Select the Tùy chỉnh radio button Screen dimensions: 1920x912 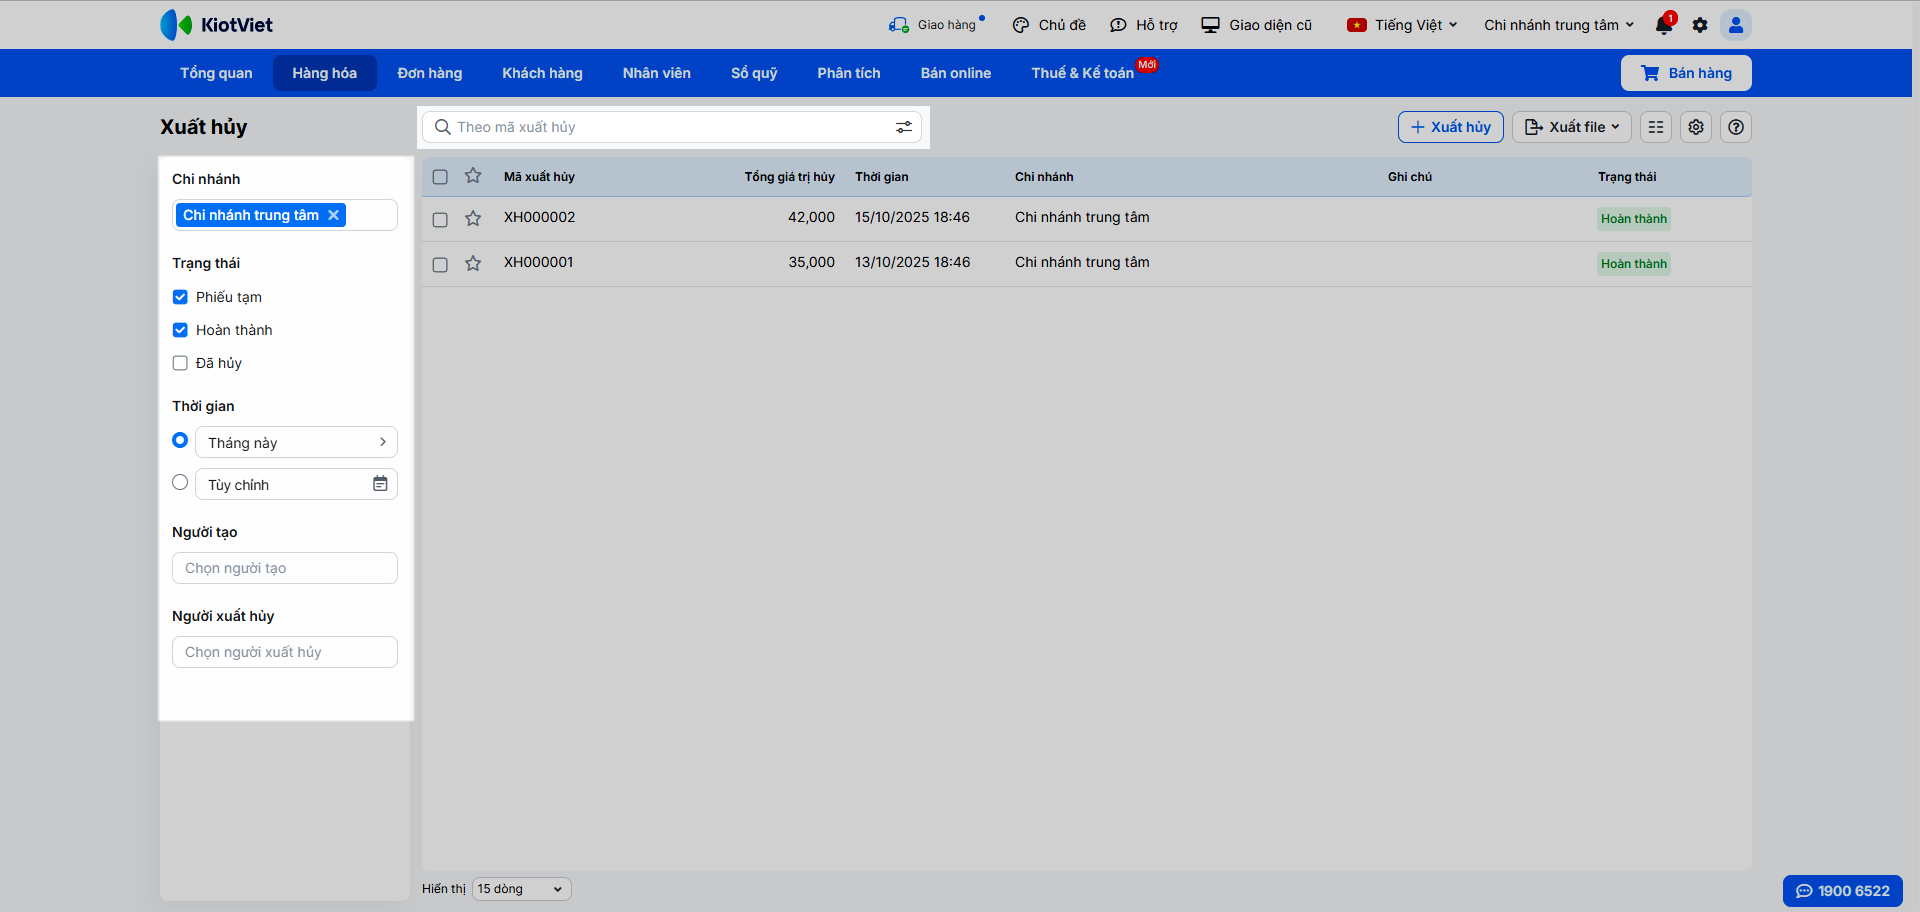(180, 482)
